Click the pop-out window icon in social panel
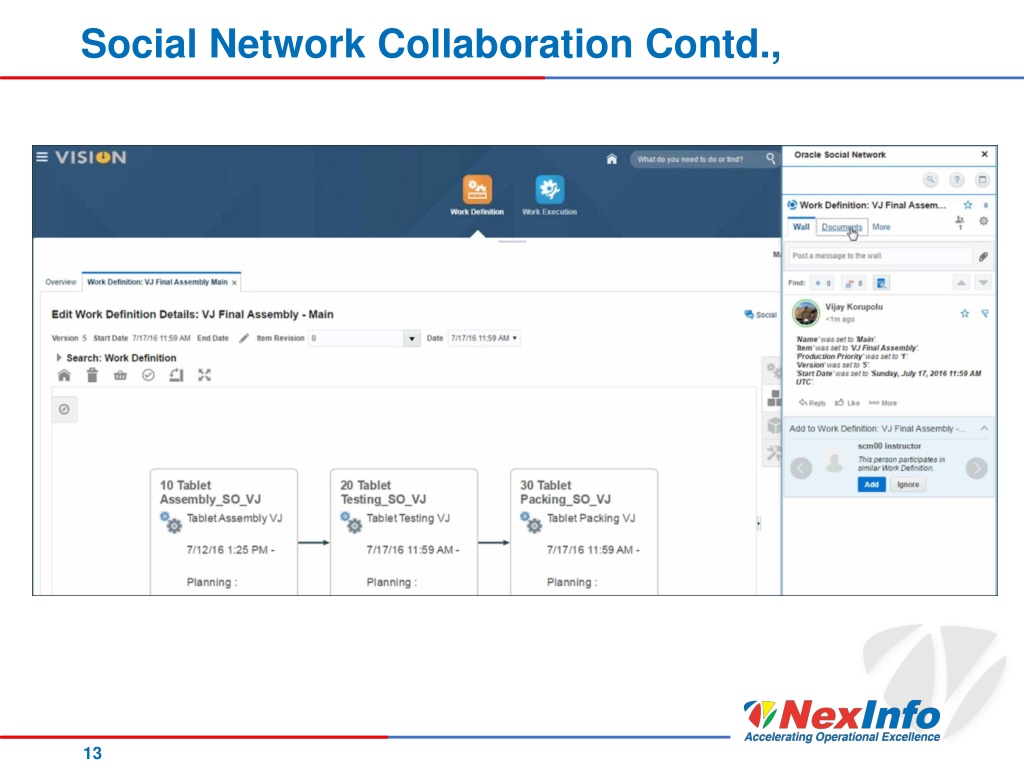The width and height of the screenshot is (1024, 768). [982, 180]
